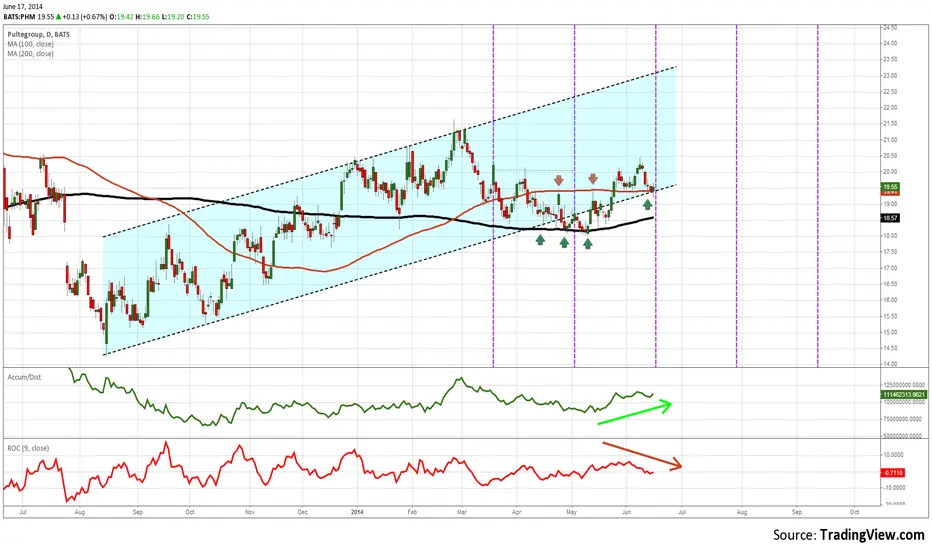Click the '+0.13 (+0.67%)' change value
This screenshot has height=550, width=932.
coord(85,17)
